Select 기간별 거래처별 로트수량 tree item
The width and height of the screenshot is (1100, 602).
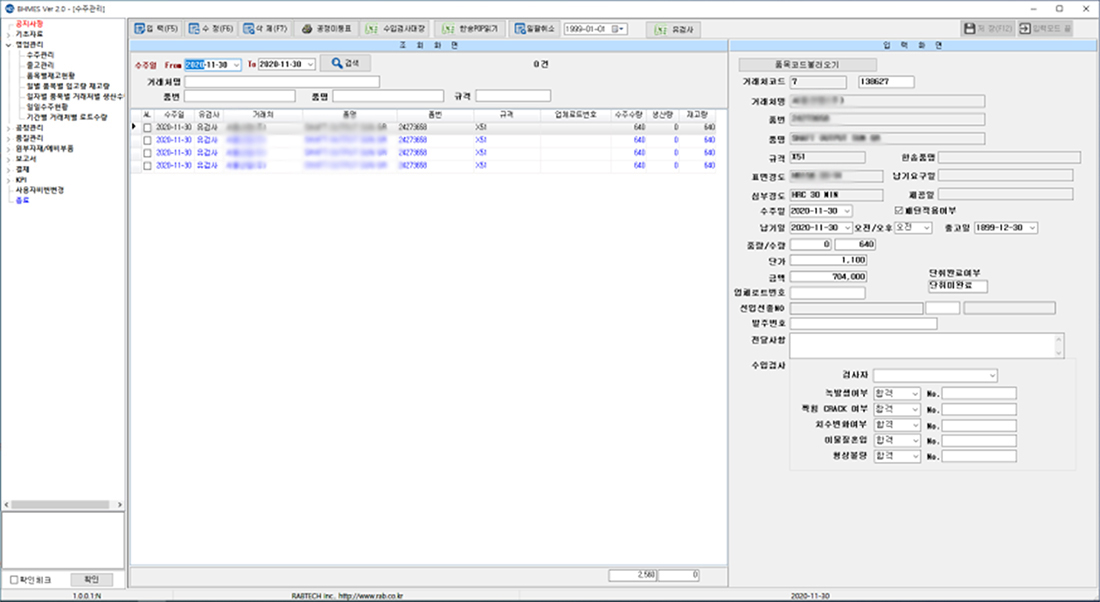tap(67, 117)
